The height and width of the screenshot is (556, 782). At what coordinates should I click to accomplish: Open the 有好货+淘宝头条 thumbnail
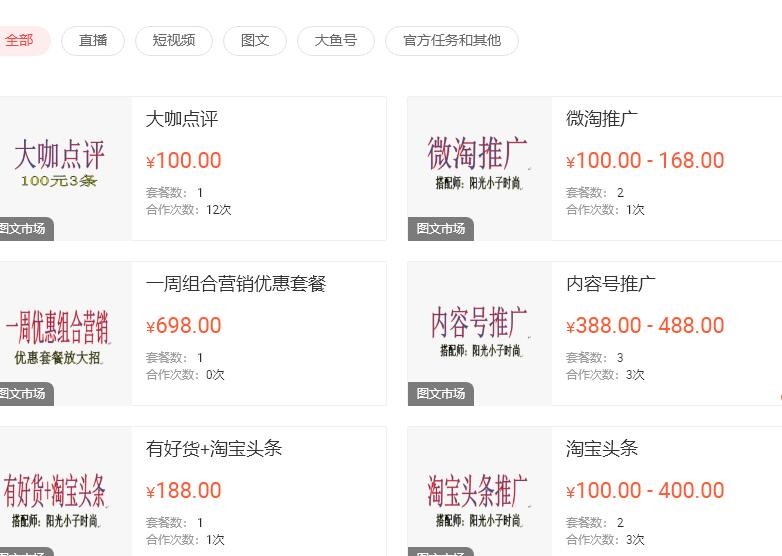point(65,491)
